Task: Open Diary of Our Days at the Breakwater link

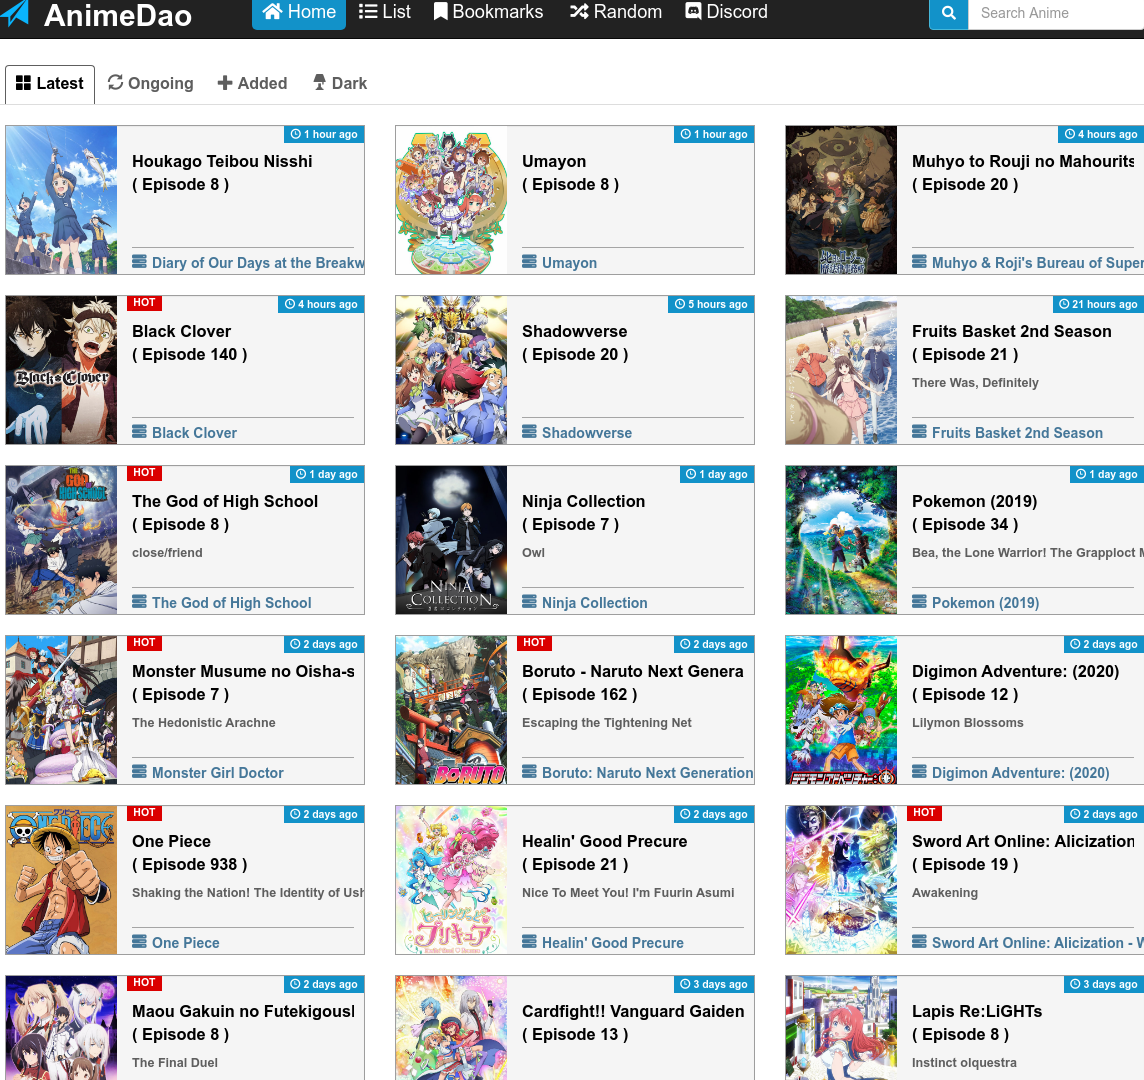Action: tap(258, 263)
